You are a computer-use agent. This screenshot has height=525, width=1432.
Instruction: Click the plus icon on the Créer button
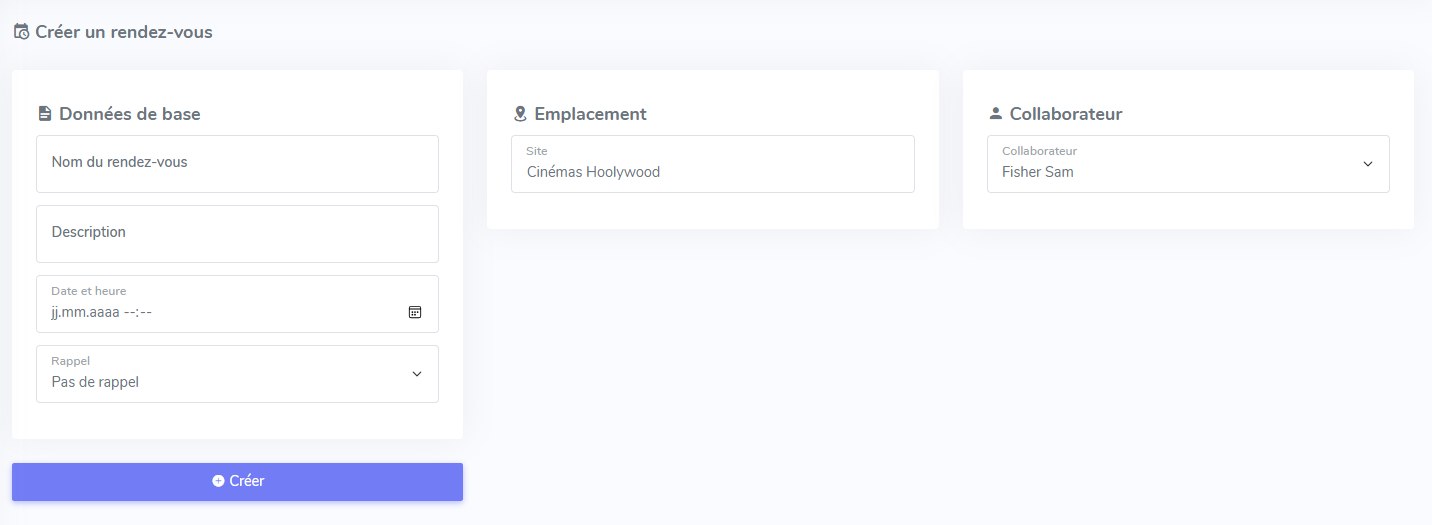point(218,481)
